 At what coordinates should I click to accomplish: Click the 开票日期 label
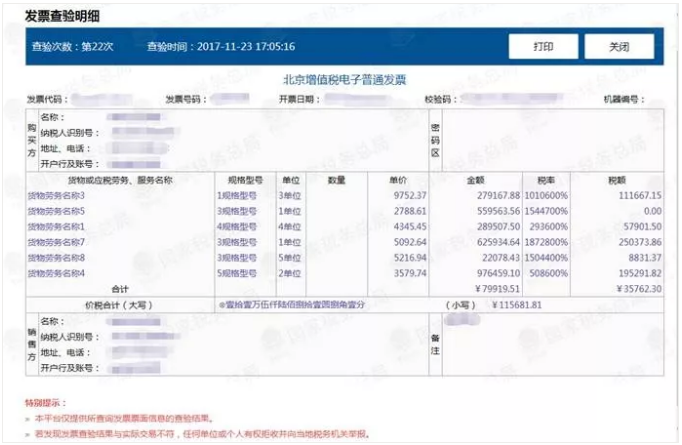300,100
